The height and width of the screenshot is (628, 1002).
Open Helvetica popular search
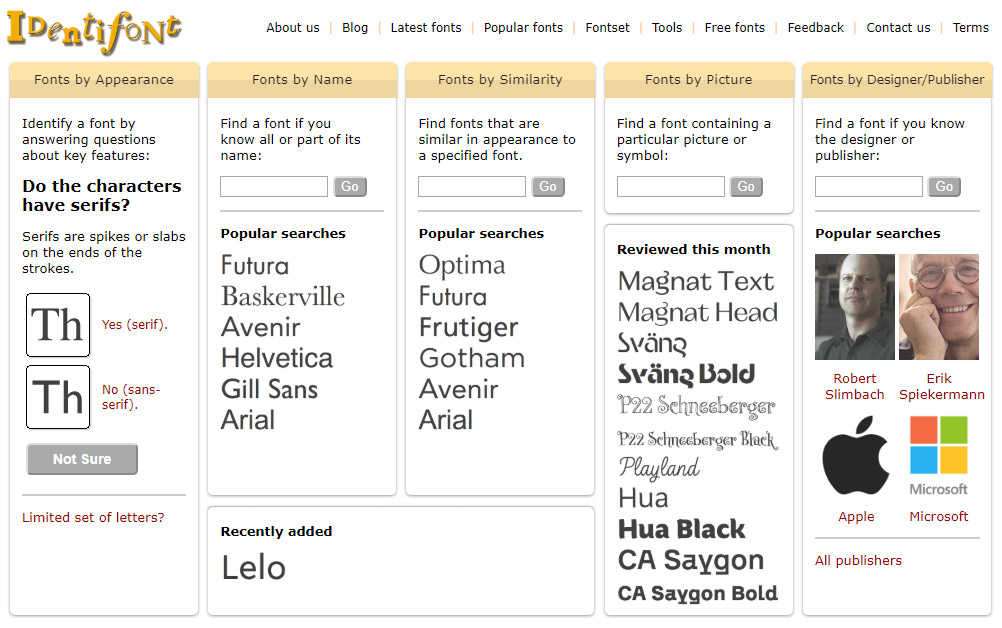pyautogui.click(x=277, y=358)
